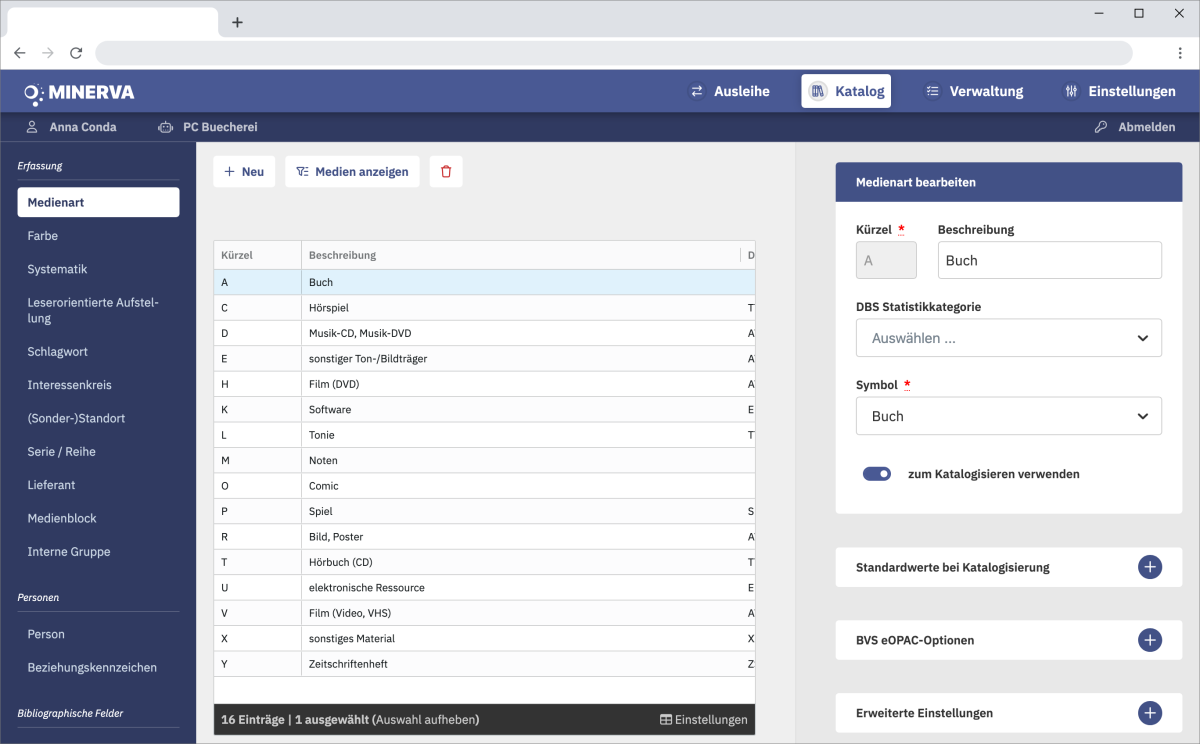Viewport: 1200px width, 744px height.
Task: Switch to the Ausleihe tab
Action: click(730, 91)
